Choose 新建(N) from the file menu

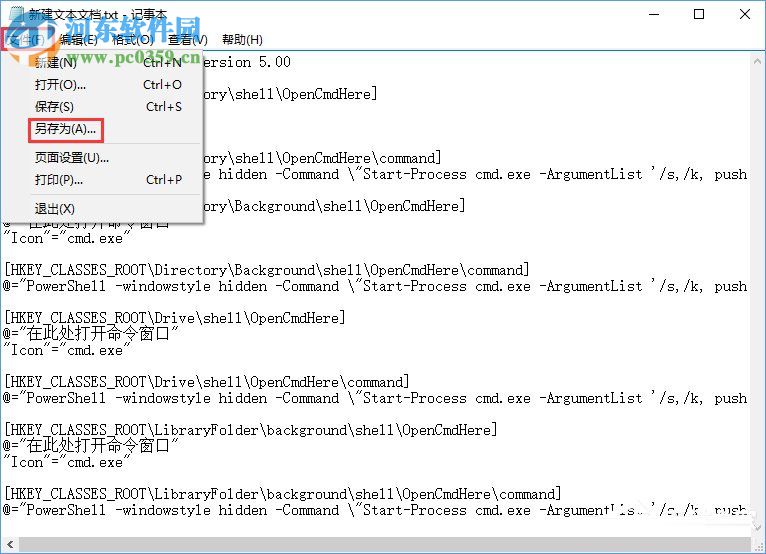tap(108, 63)
